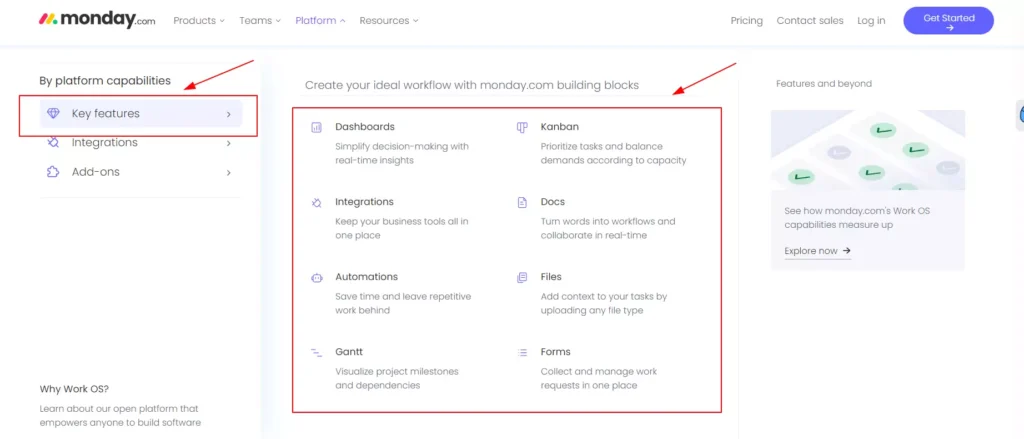
Task: Click the Docs document icon
Action: coord(522,203)
